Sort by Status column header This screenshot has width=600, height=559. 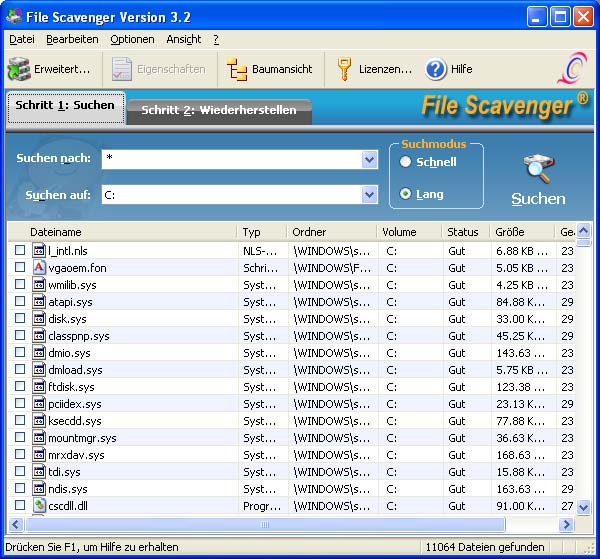466,232
